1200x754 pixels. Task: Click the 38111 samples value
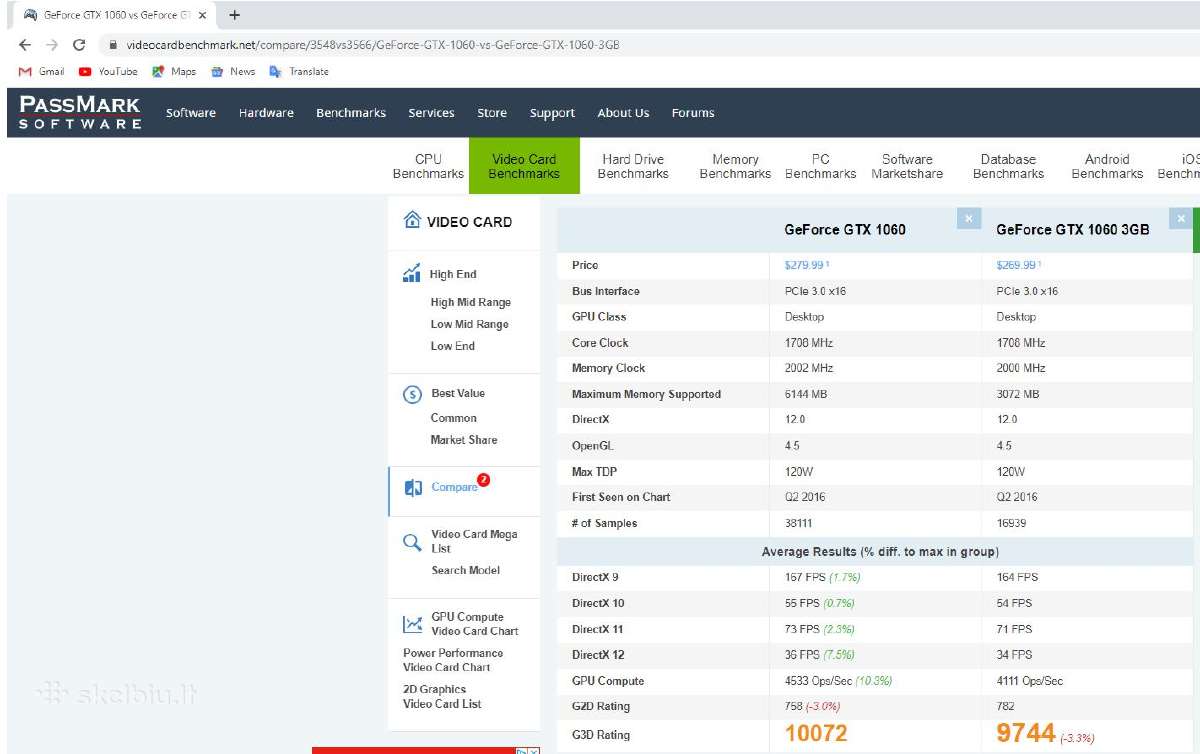pos(801,523)
